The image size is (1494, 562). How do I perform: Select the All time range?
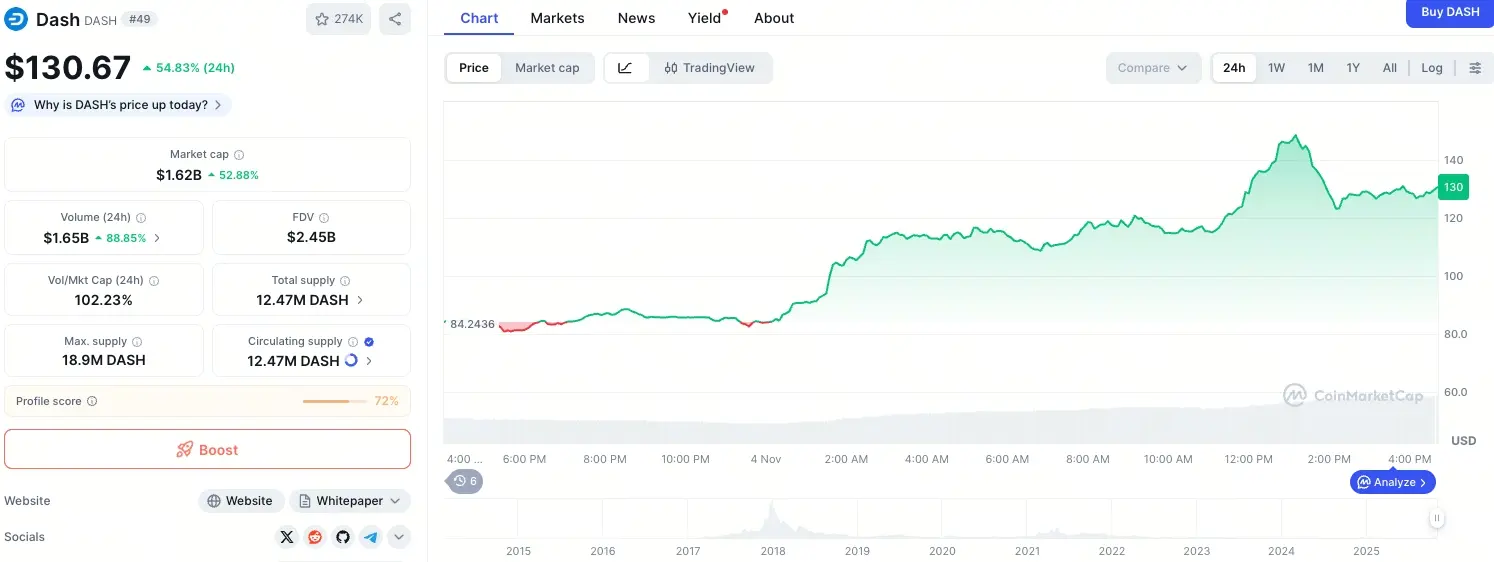pos(1390,68)
